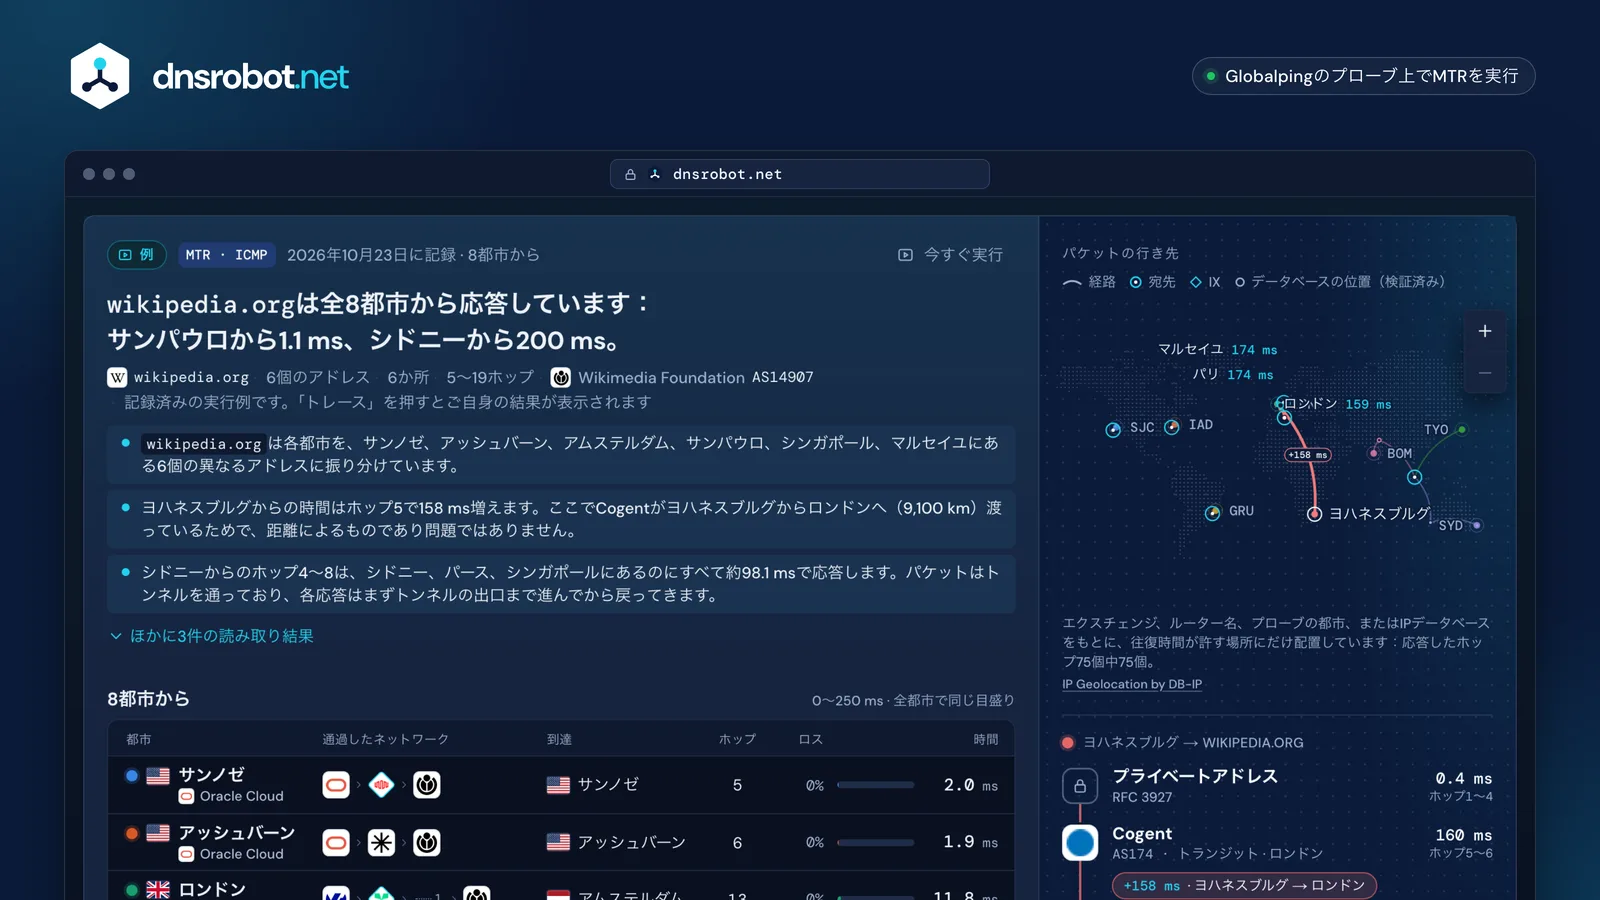Click the UK flag next to ロンドン
The height and width of the screenshot is (900, 1600).
[x=158, y=890]
